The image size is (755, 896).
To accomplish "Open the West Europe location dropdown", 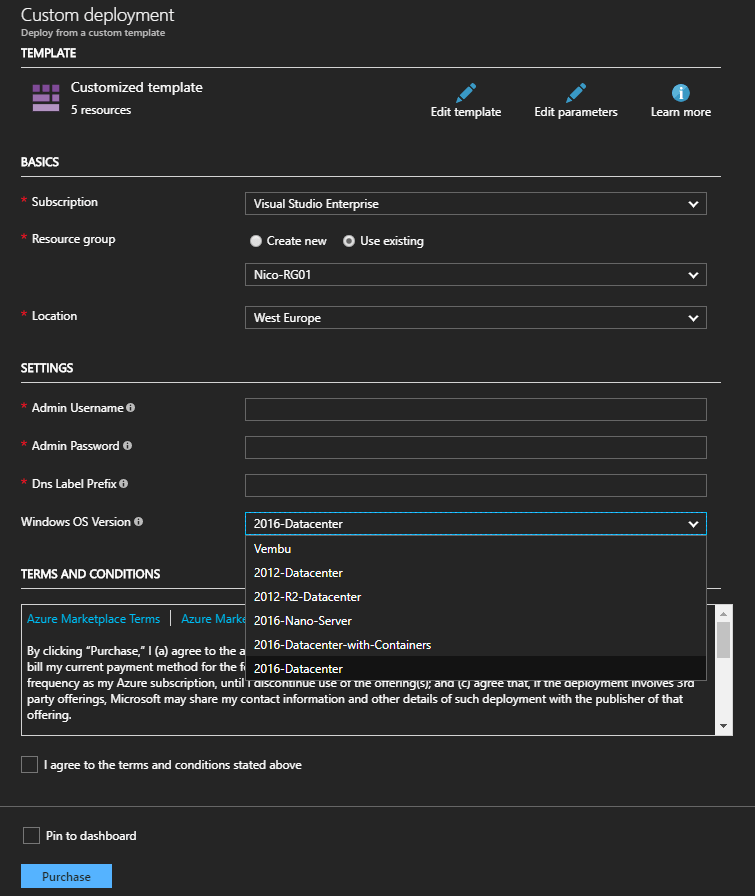I will [476, 318].
